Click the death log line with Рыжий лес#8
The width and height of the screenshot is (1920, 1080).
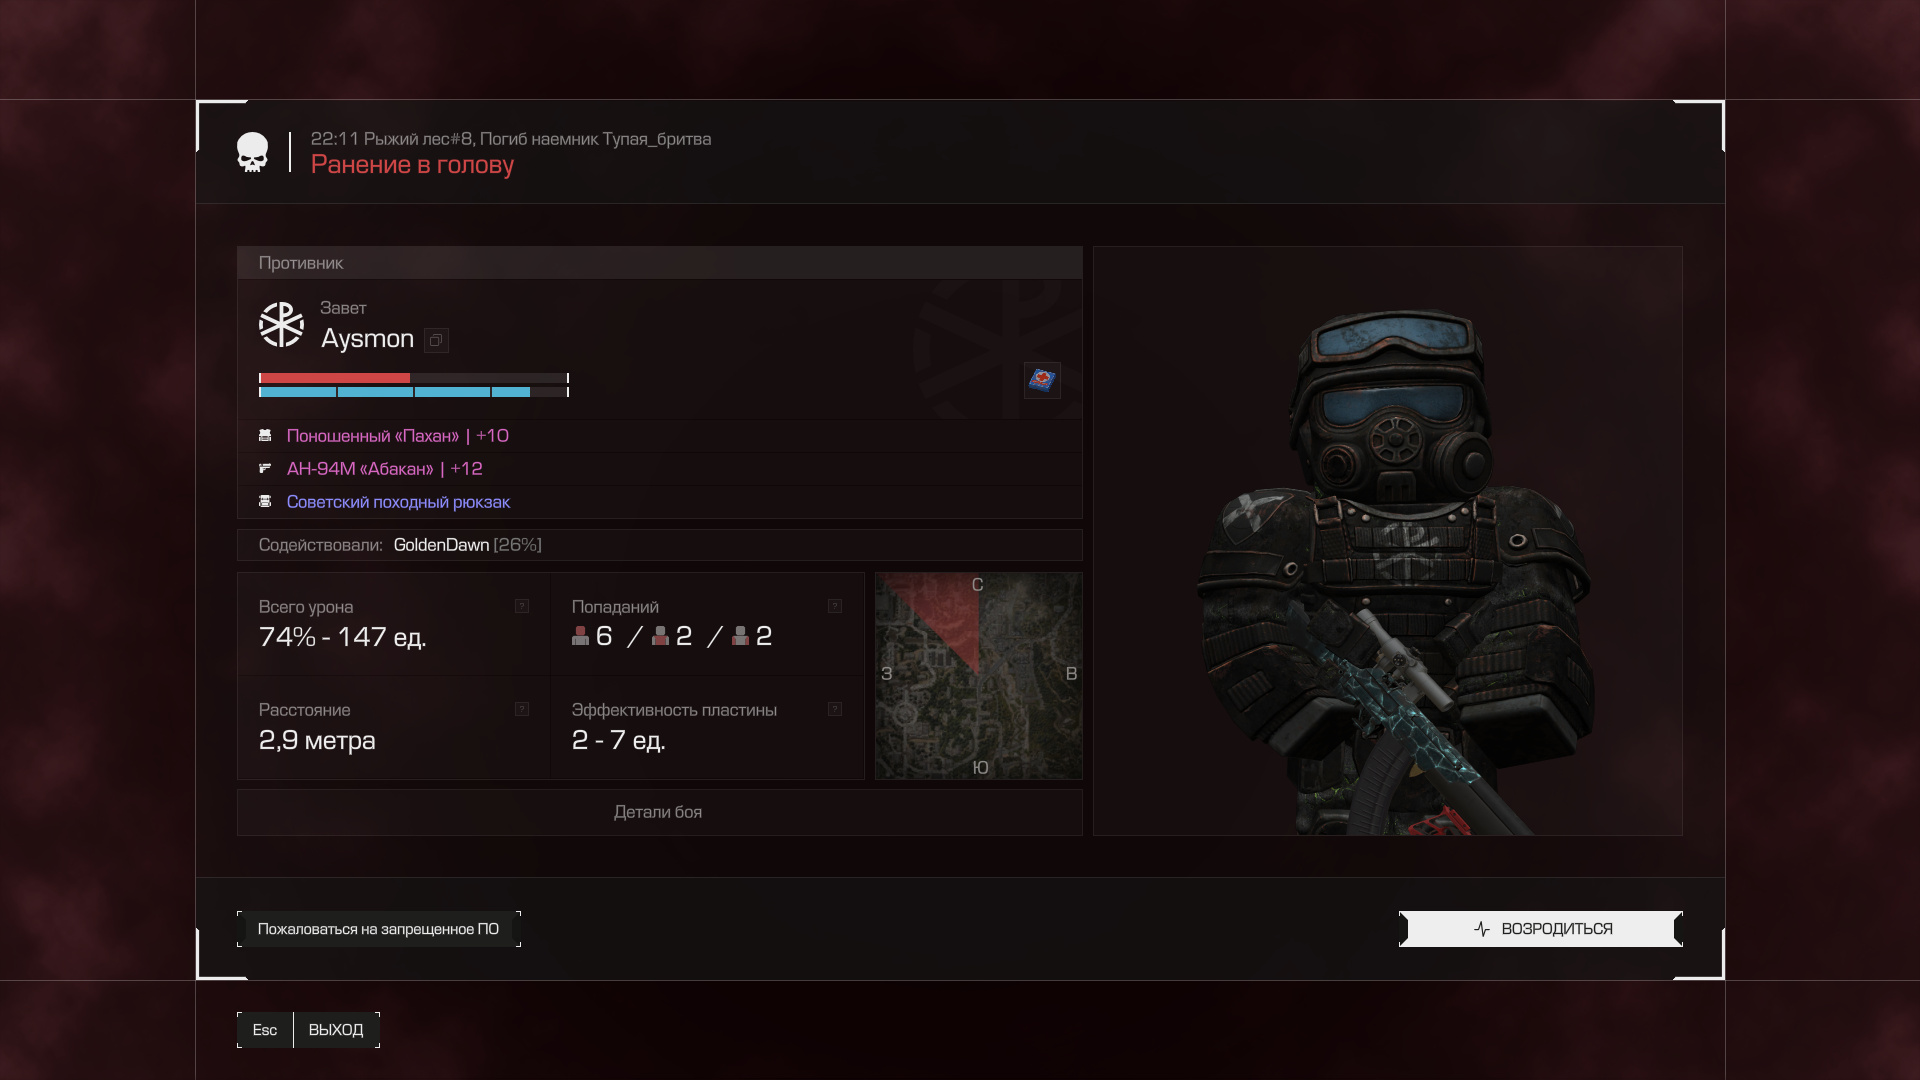click(x=511, y=139)
